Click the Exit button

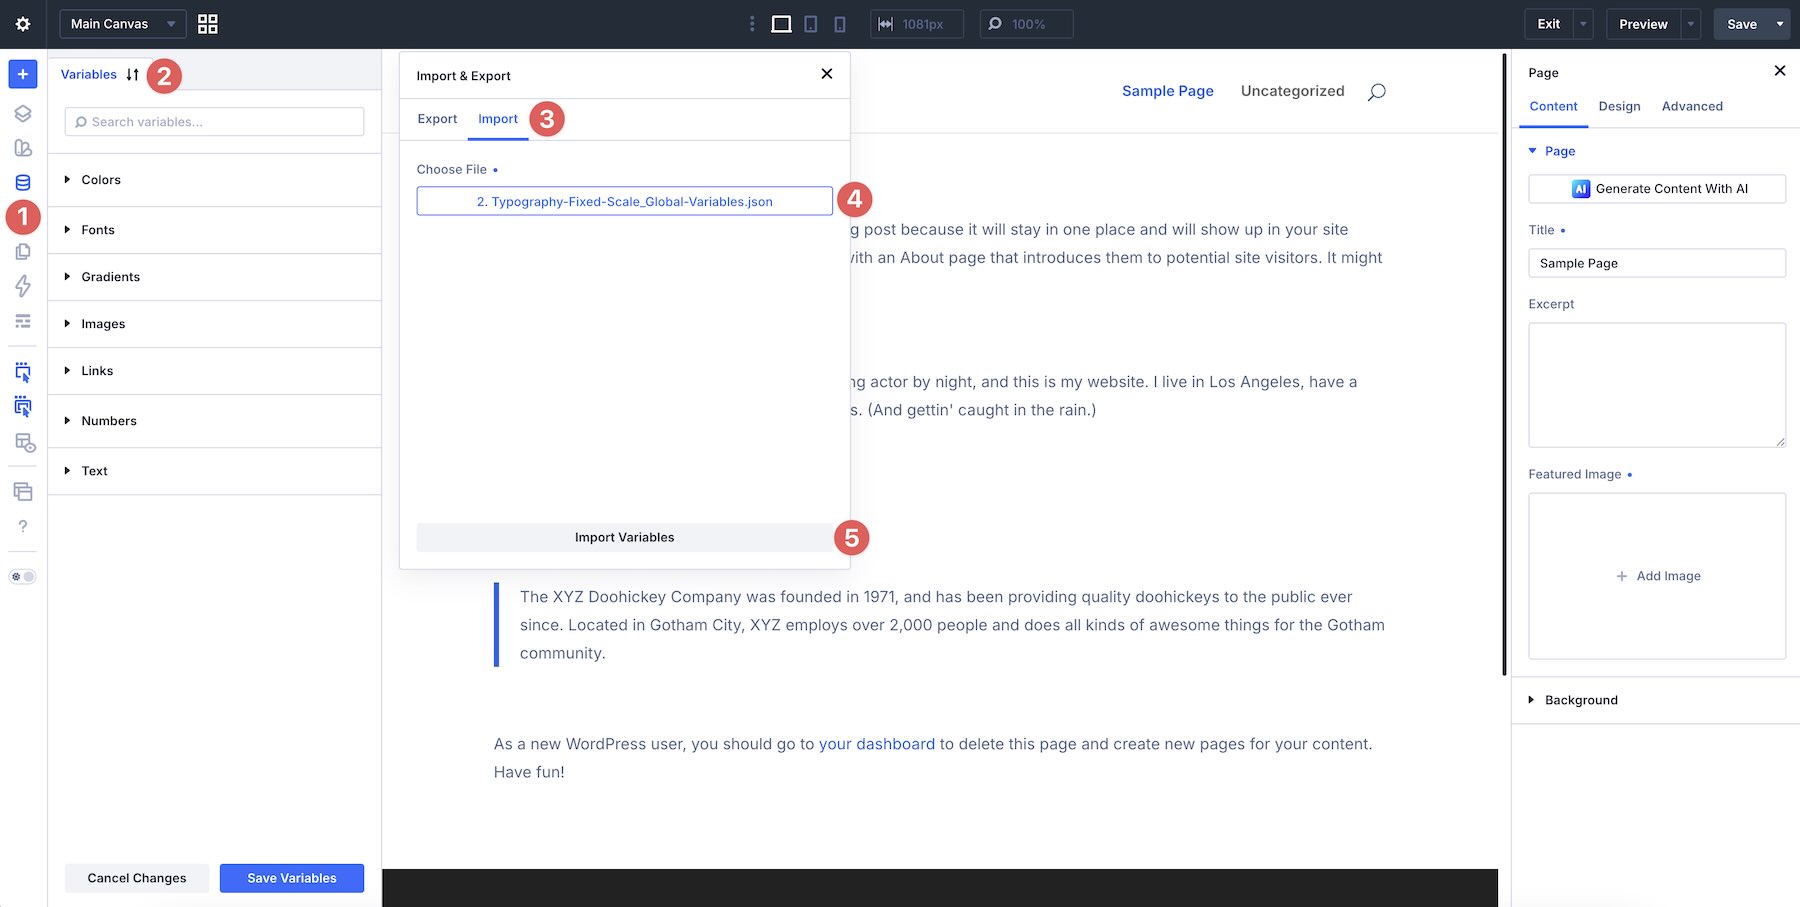(x=1549, y=24)
